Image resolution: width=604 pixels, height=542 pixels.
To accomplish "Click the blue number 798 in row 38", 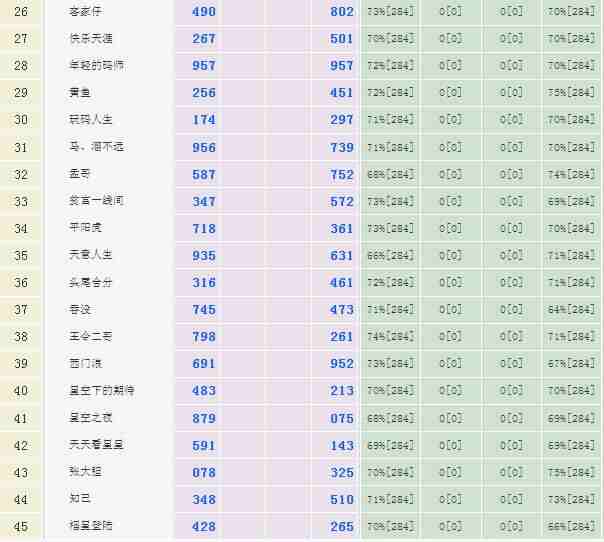I will pyautogui.click(x=204, y=336).
